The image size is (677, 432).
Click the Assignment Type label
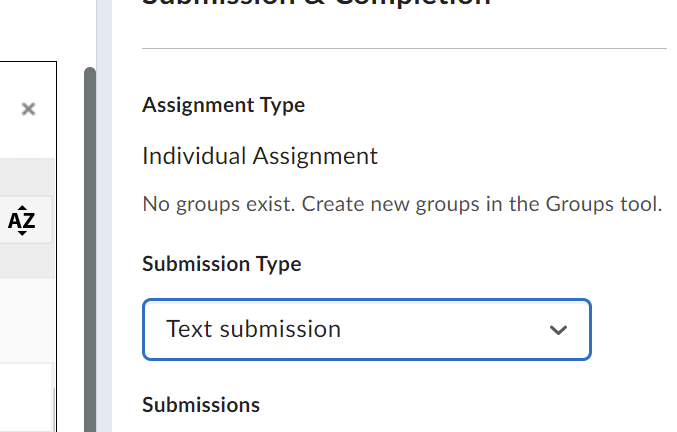pos(223,105)
